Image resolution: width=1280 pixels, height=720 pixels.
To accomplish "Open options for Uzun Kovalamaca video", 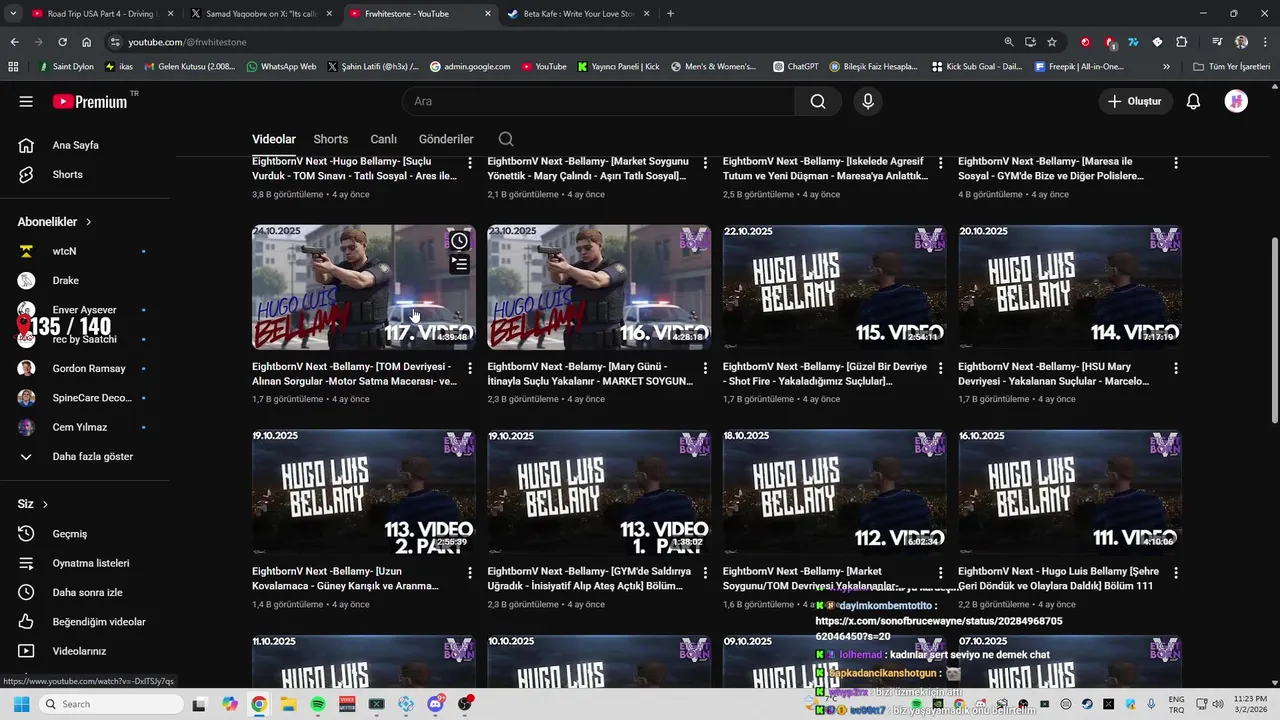I will click(x=470, y=573).
